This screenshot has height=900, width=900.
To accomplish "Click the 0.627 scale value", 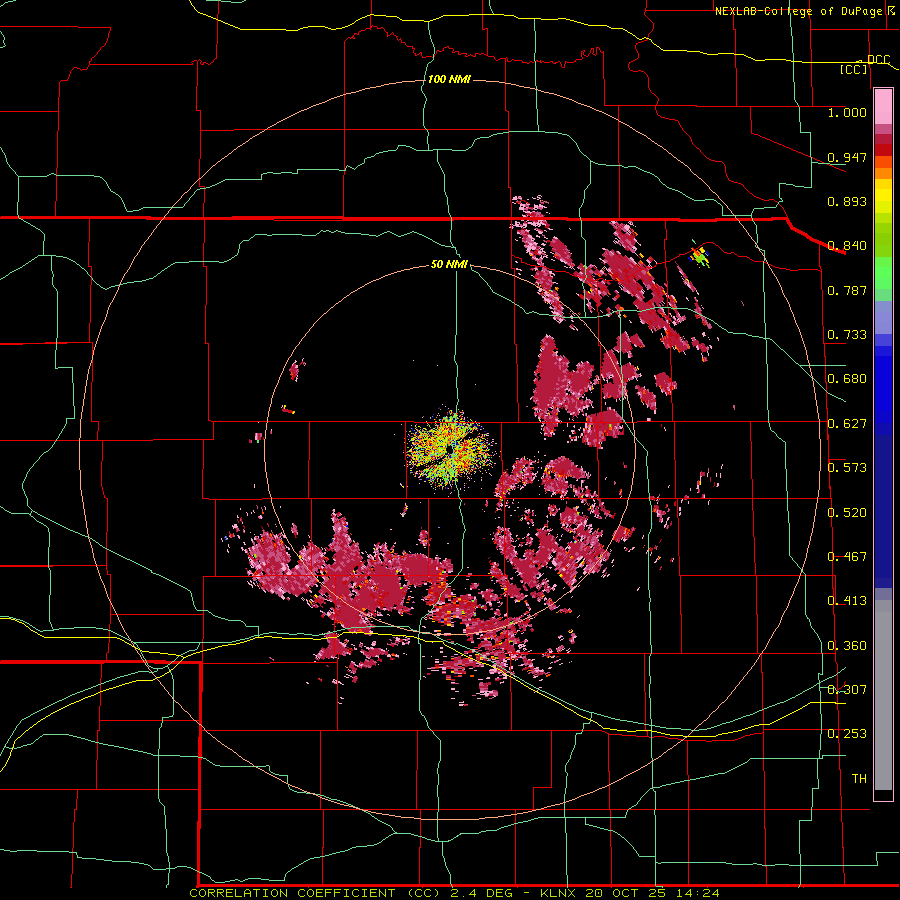I will pyautogui.click(x=847, y=424).
